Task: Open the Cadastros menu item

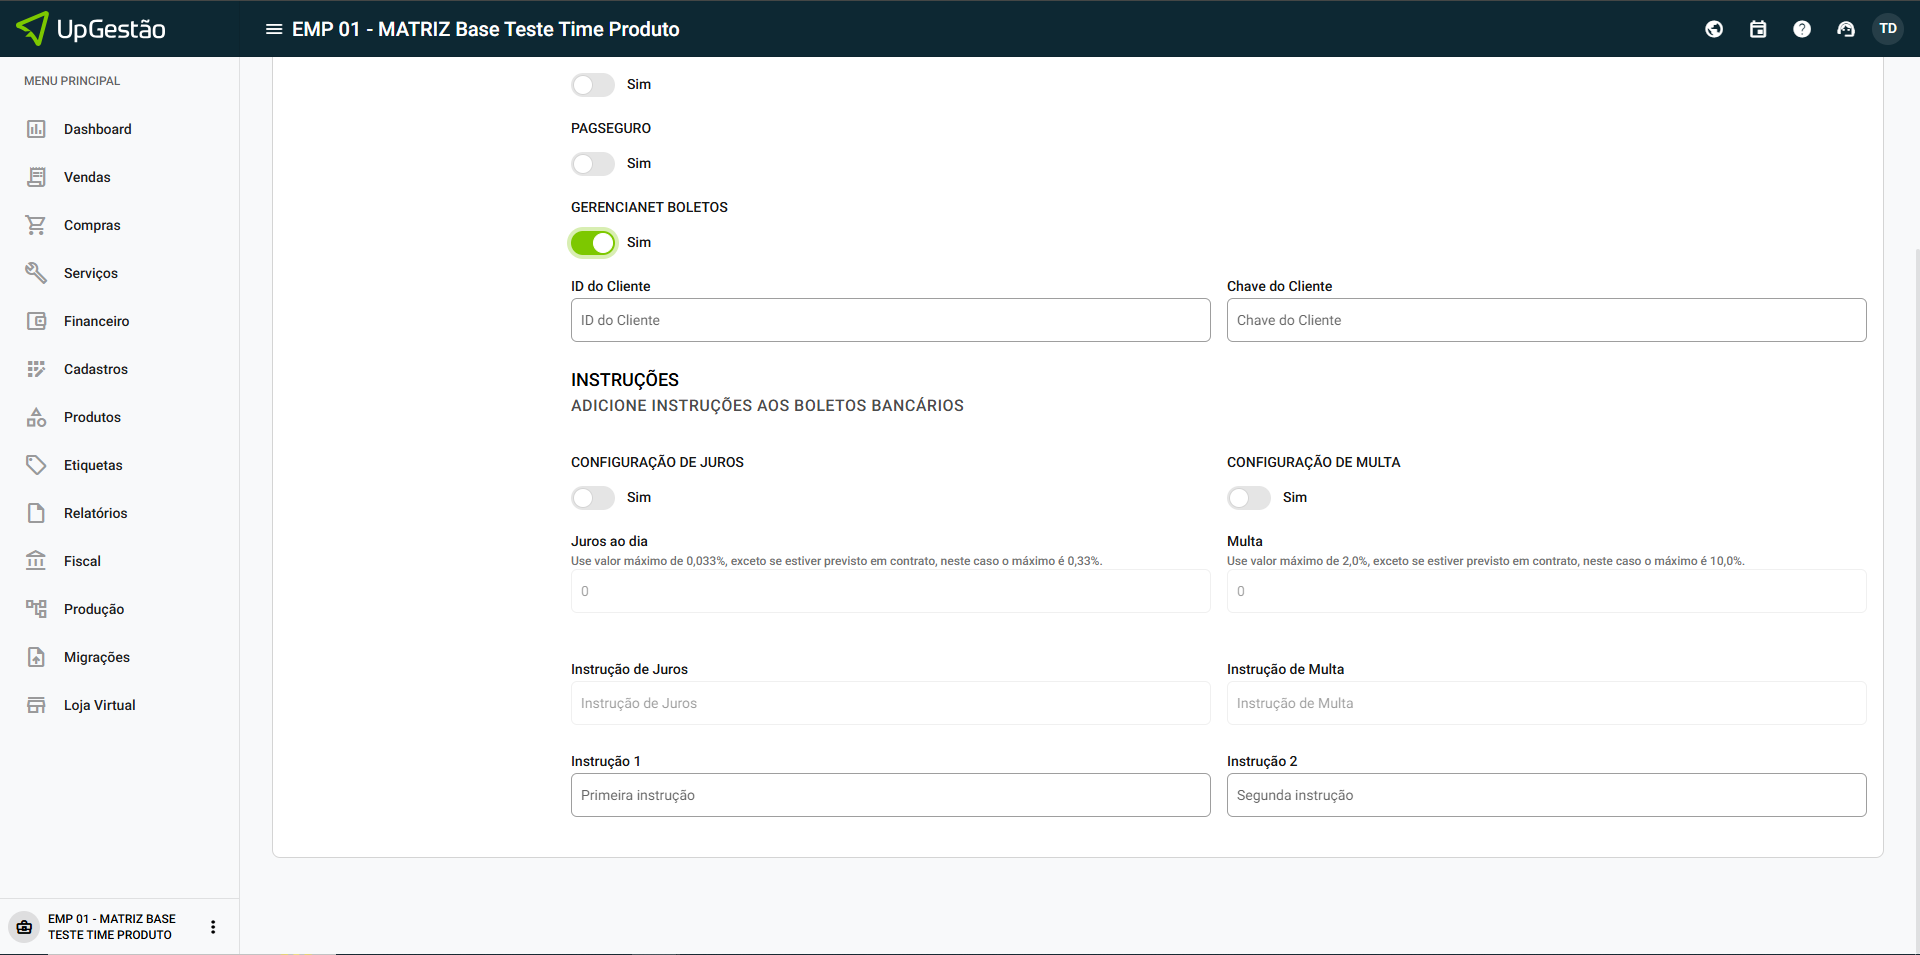Action: pyautogui.click(x=95, y=369)
